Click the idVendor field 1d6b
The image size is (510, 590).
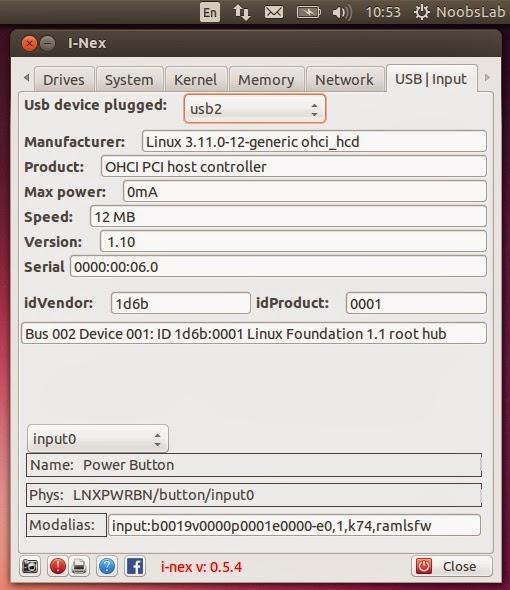181,303
